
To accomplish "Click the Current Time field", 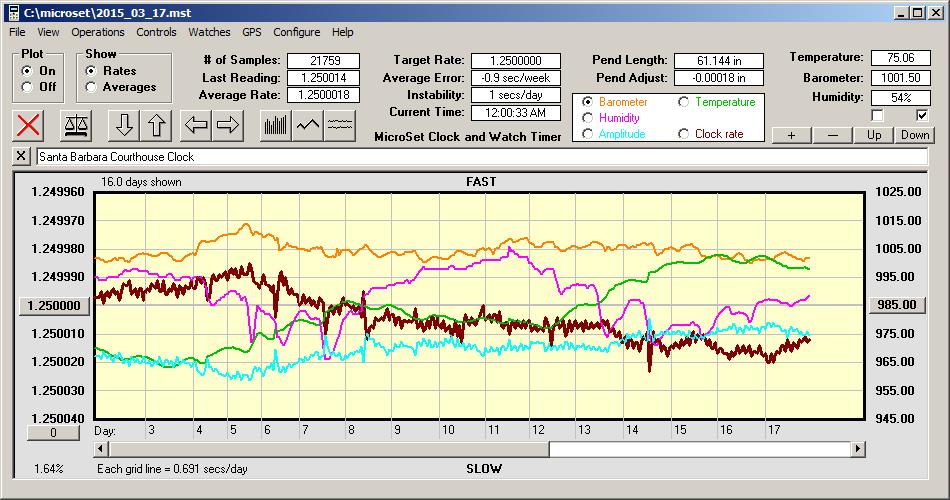I will point(516,112).
